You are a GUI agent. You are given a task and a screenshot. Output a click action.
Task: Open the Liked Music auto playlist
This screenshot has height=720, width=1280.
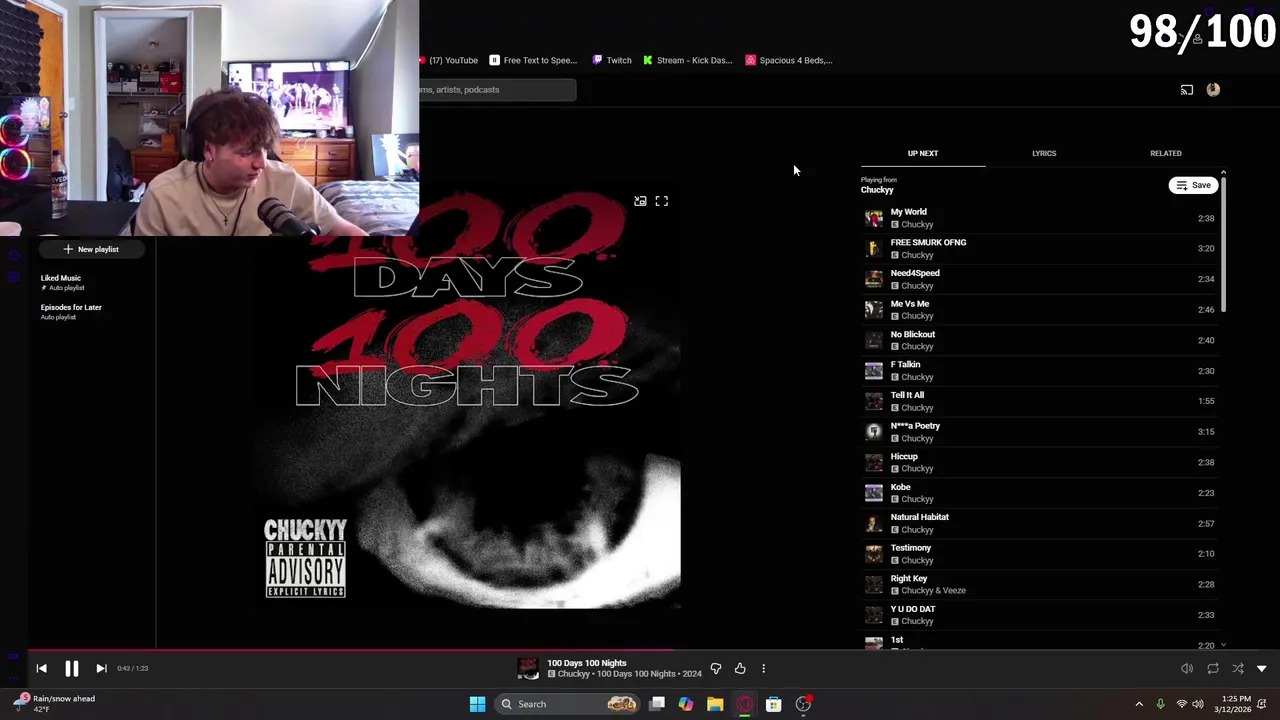(61, 282)
